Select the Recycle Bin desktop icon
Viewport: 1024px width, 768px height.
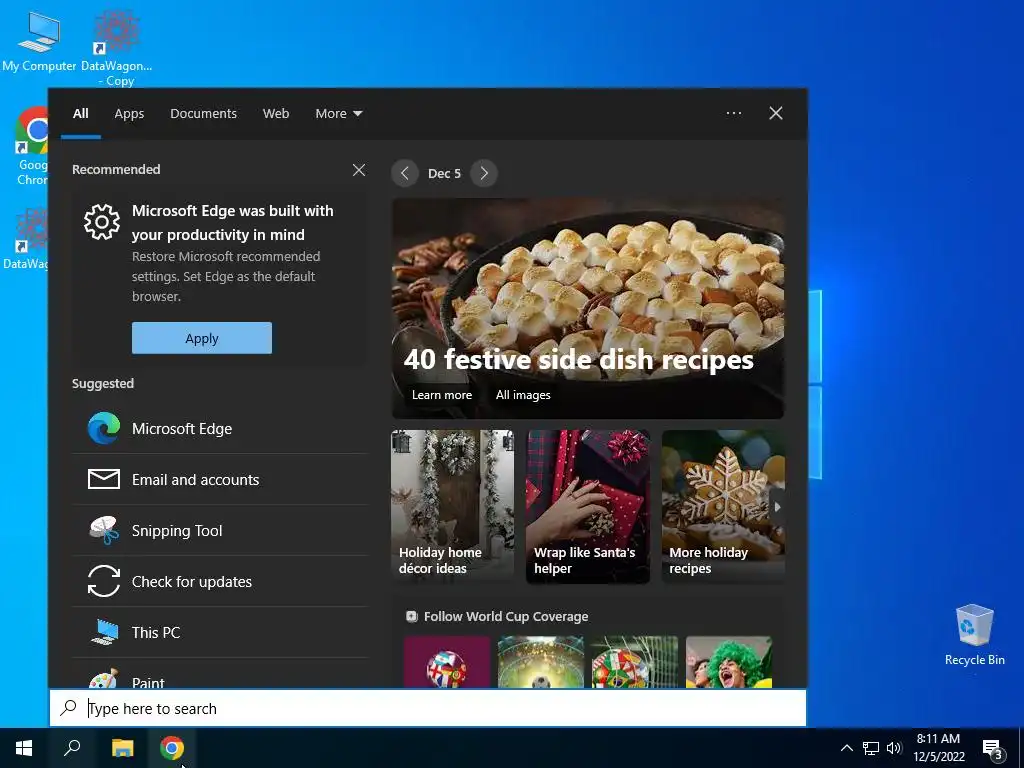(974, 635)
